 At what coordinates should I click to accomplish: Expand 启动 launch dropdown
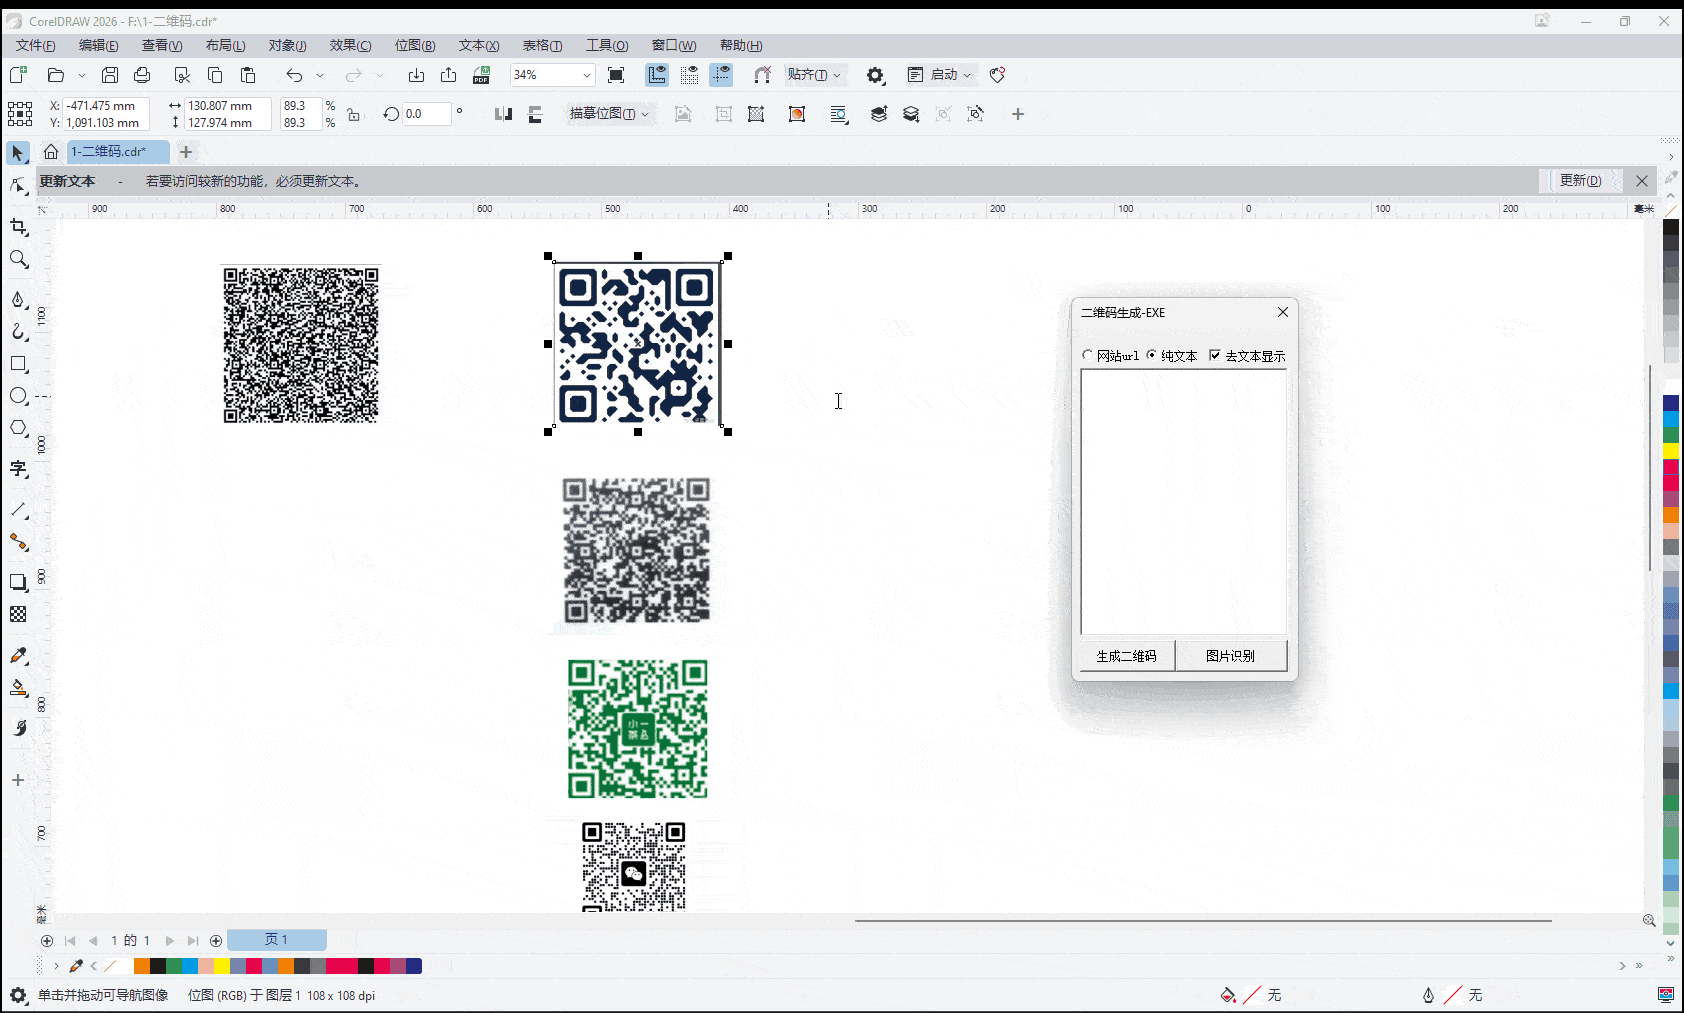point(967,75)
